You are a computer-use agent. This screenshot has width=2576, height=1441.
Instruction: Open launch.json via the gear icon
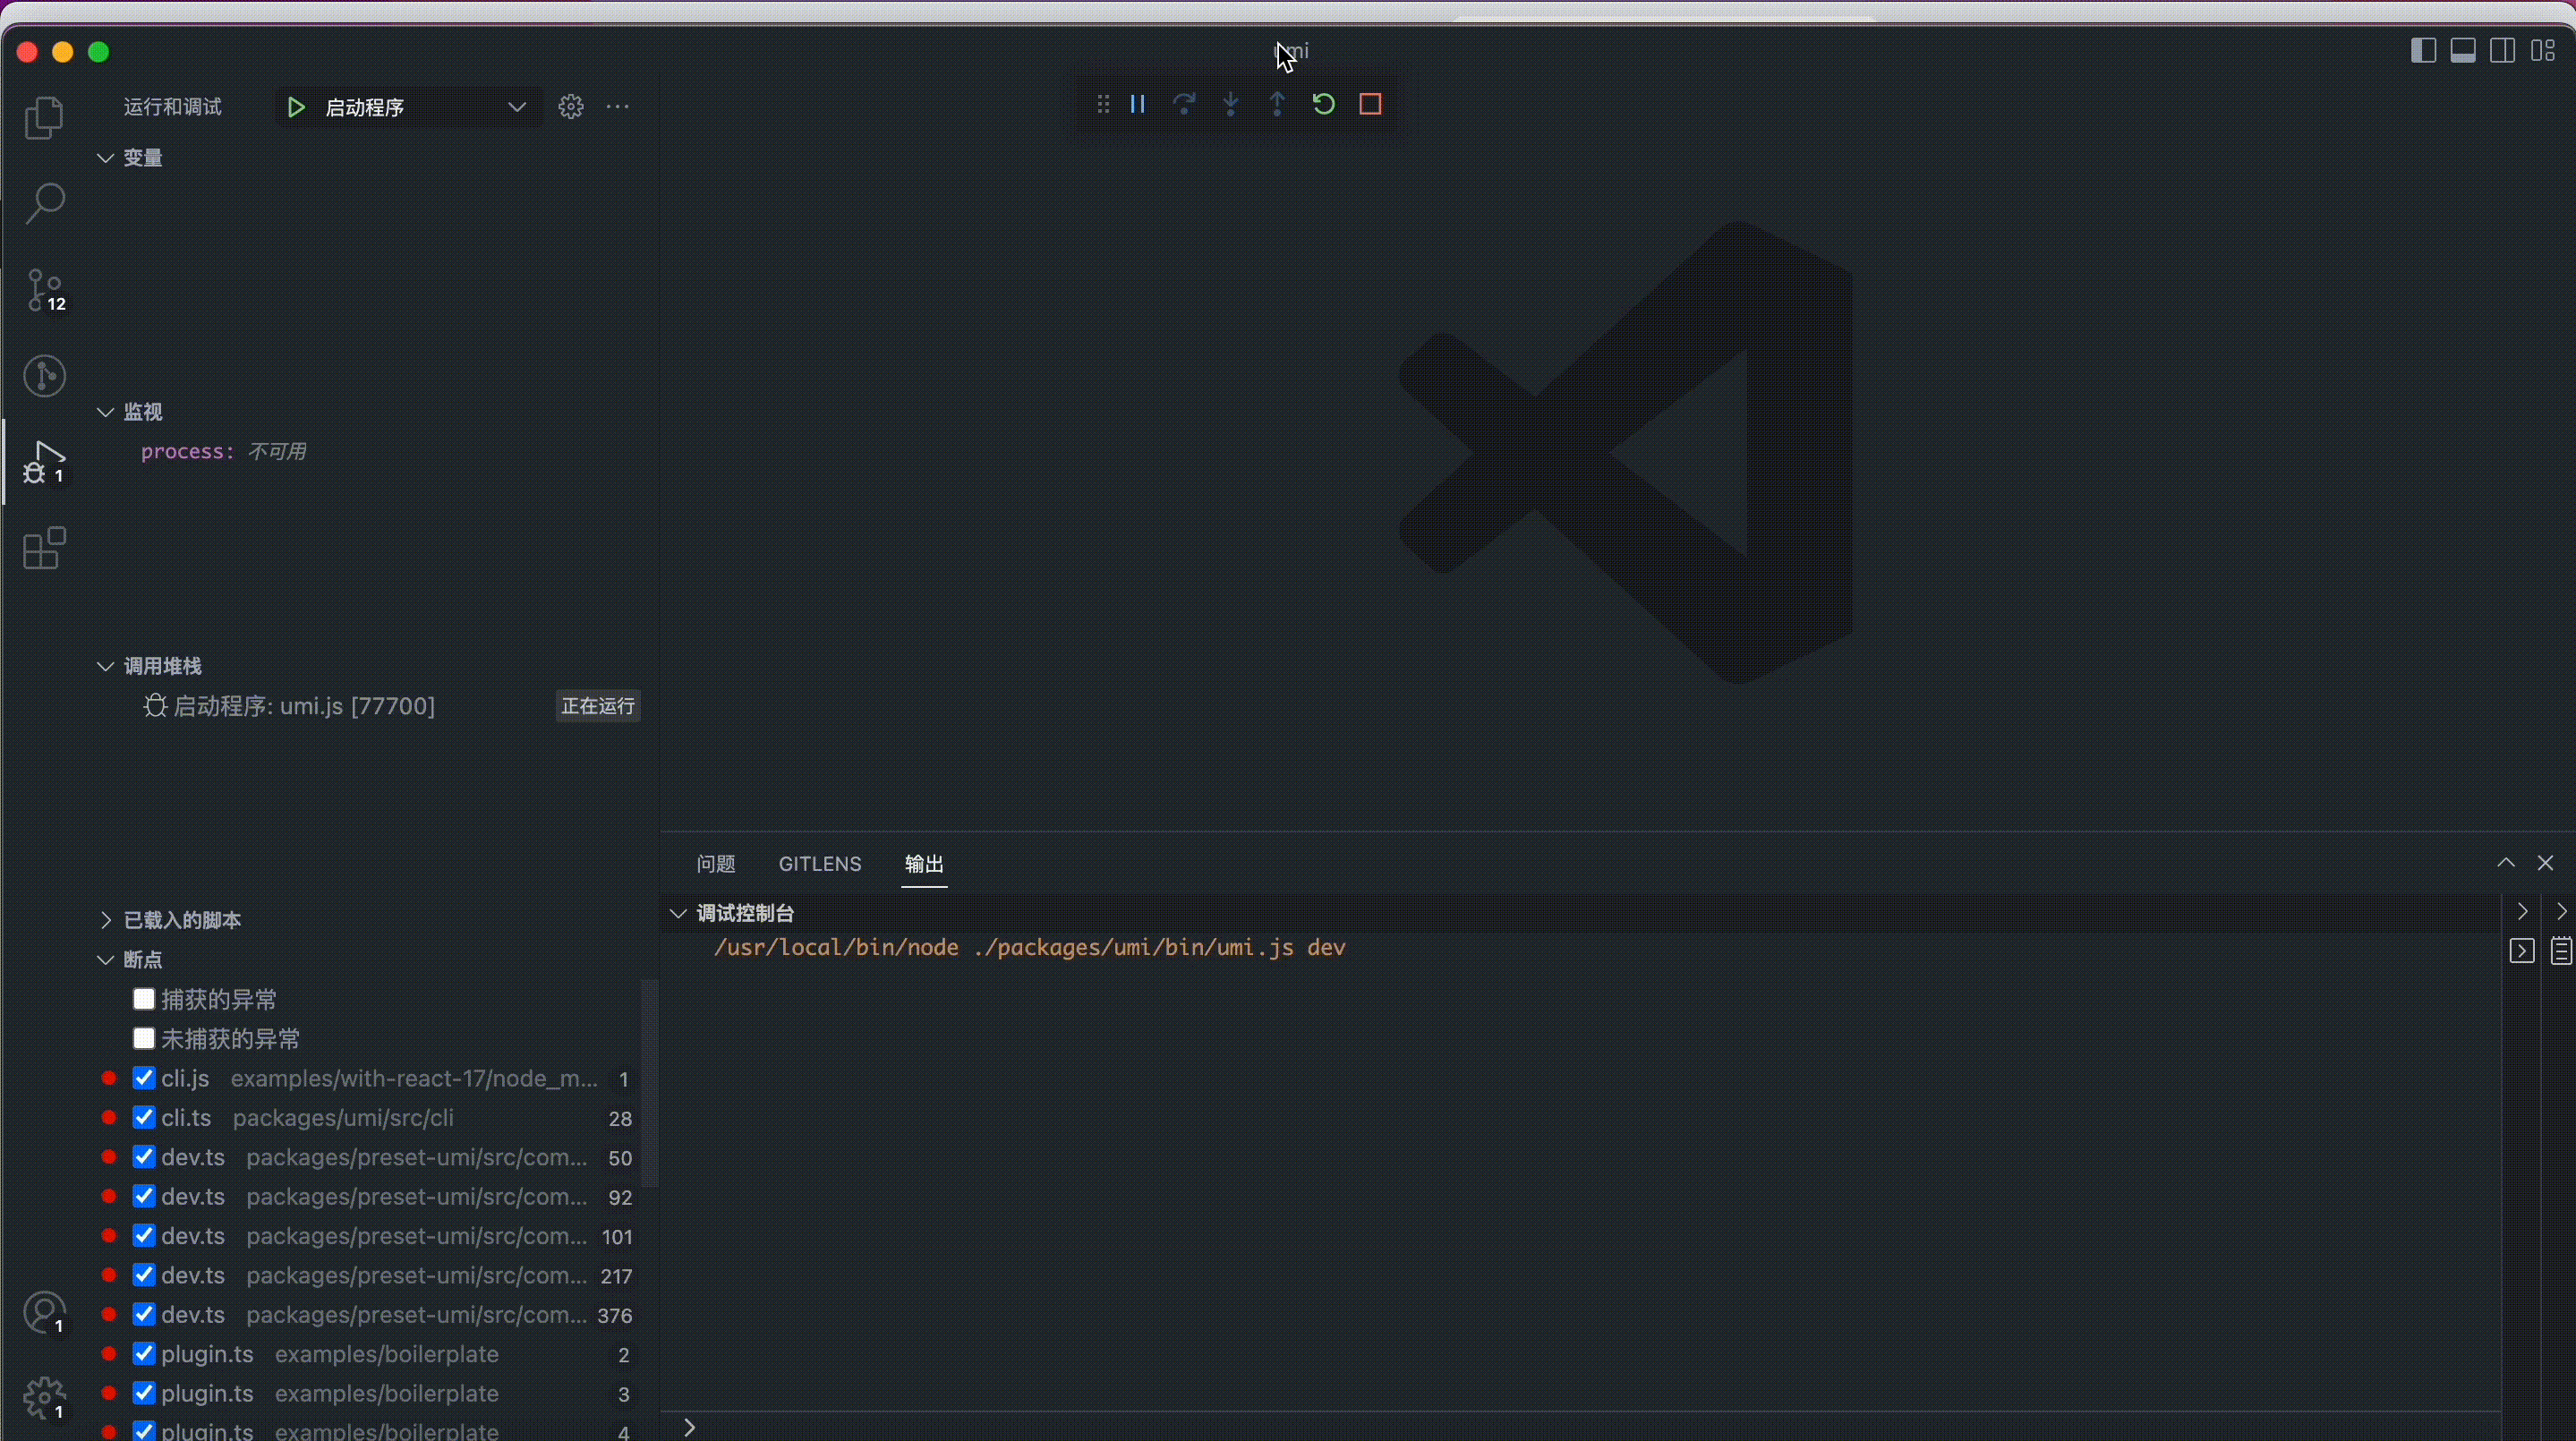[x=570, y=107]
